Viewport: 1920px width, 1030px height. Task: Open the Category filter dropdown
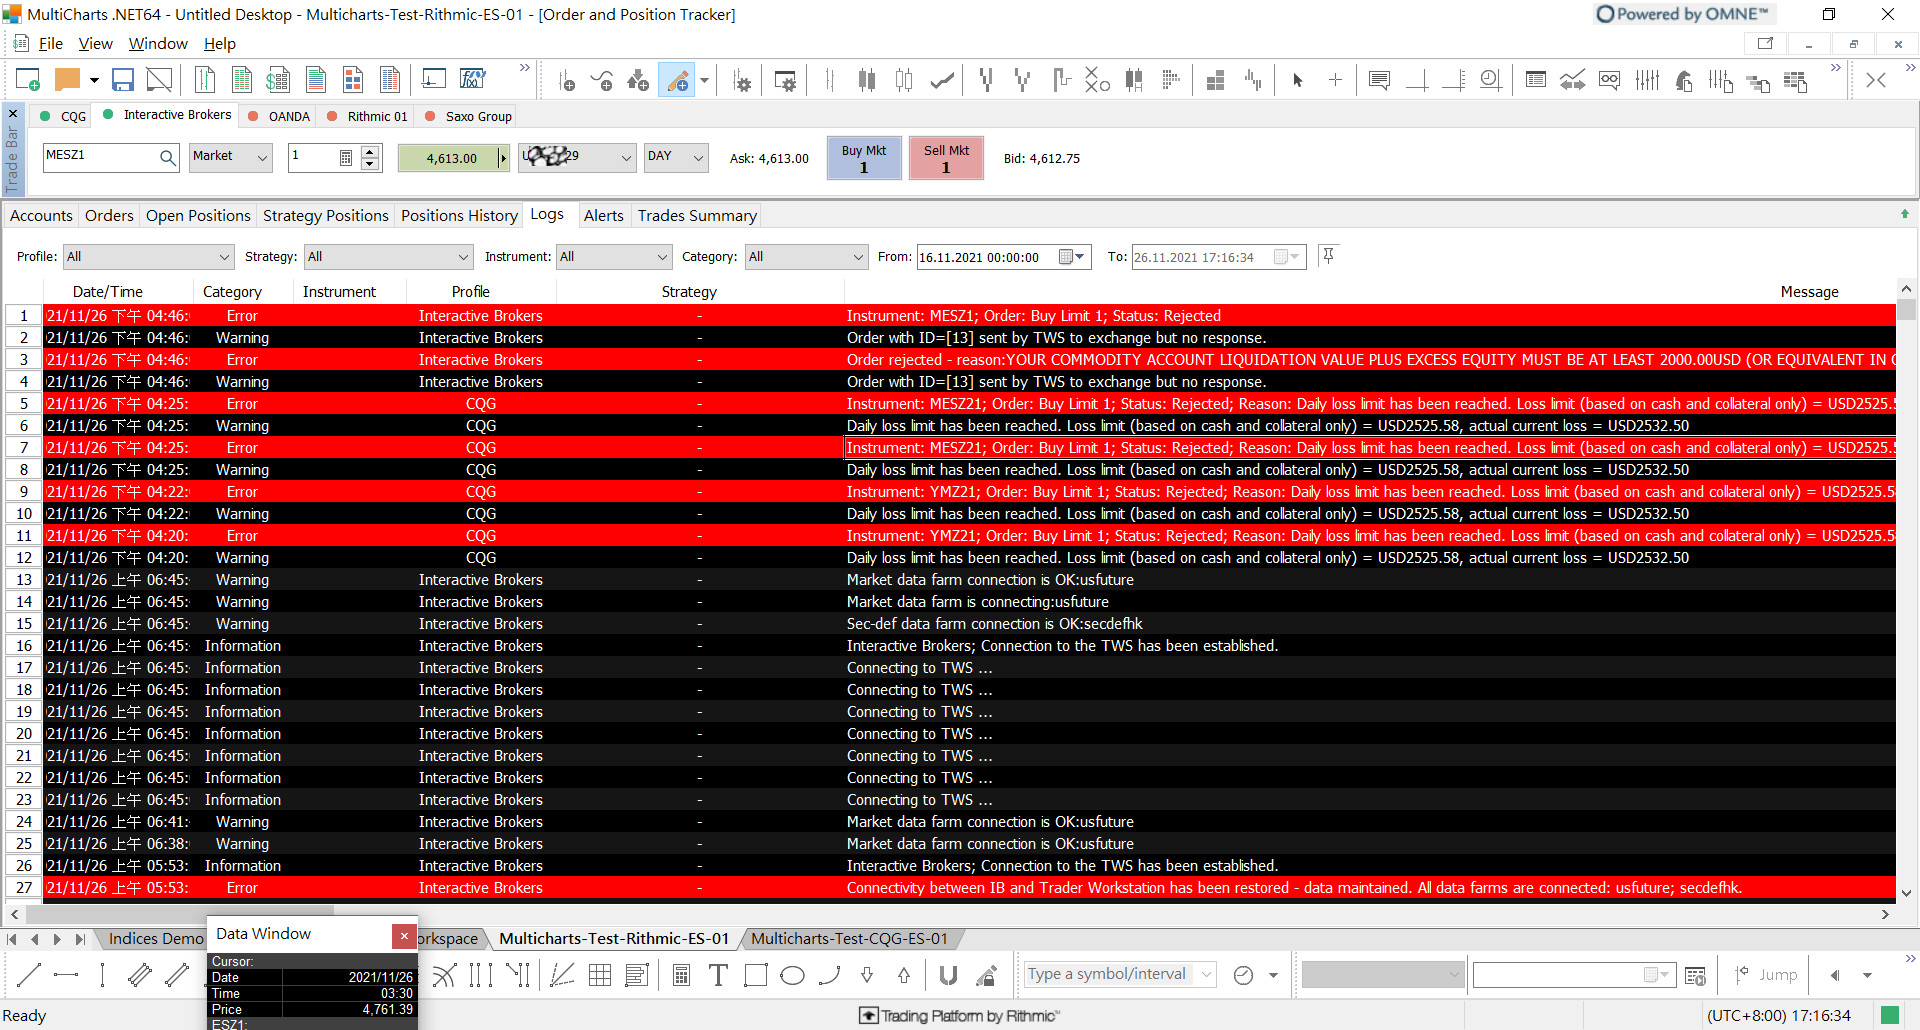[807, 257]
